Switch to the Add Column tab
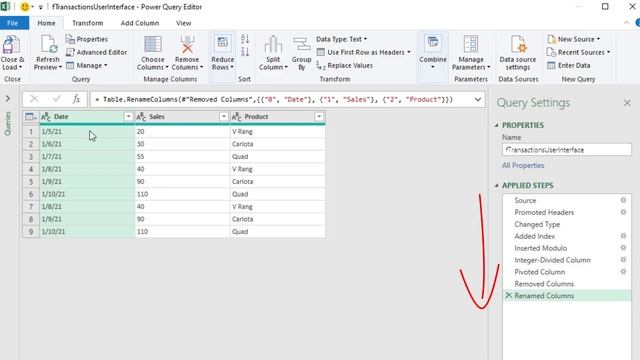 [140, 23]
